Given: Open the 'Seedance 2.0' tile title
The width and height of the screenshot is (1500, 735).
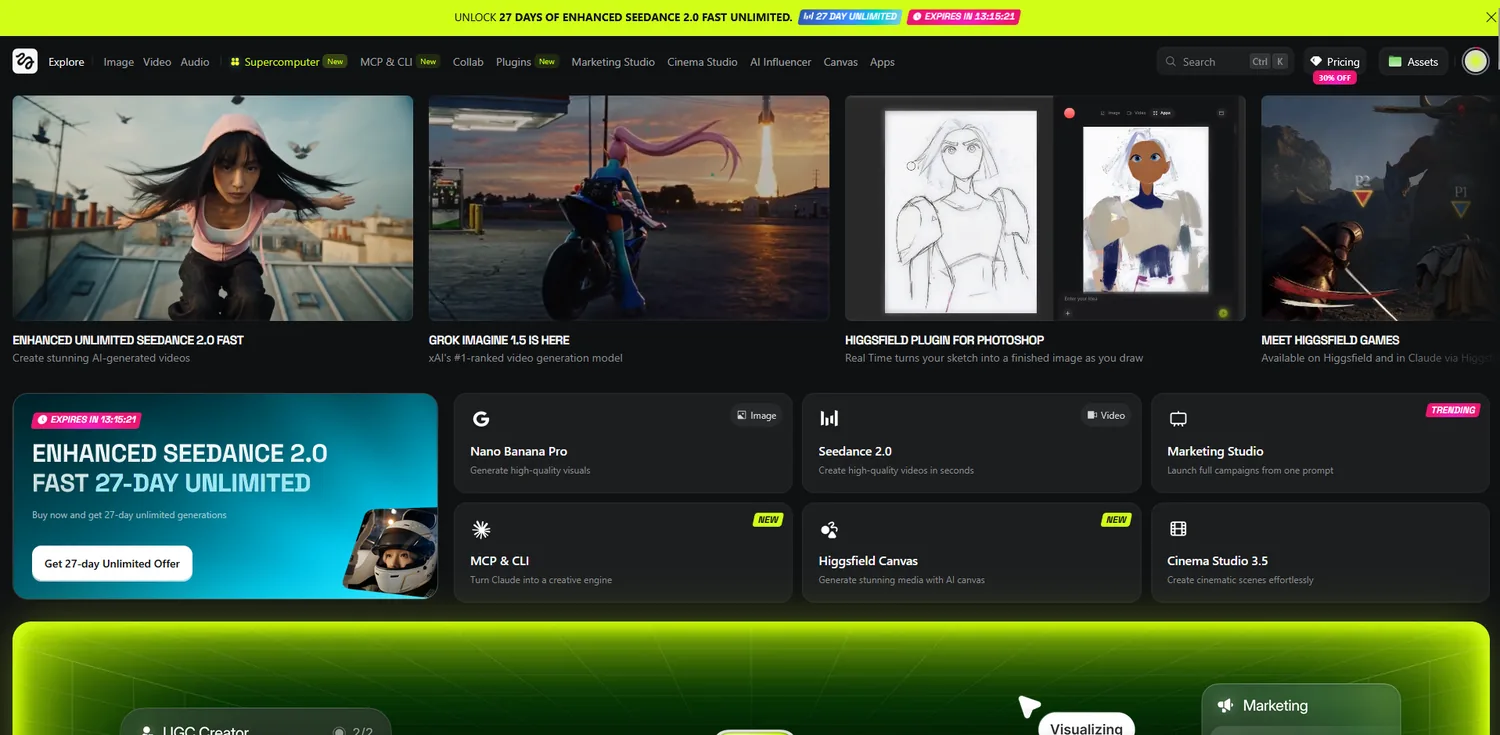Looking at the screenshot, I should coord(855,451).
